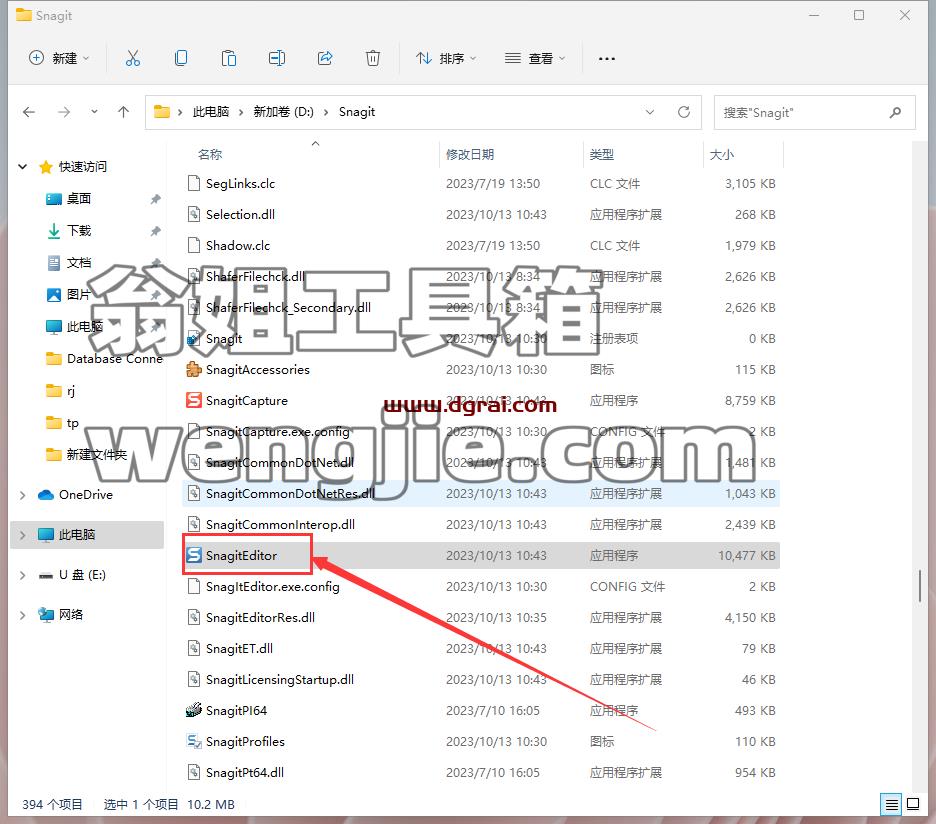Click the Delete trash icon
This screenshot has width=936, height=824.
tap(372, 58)
